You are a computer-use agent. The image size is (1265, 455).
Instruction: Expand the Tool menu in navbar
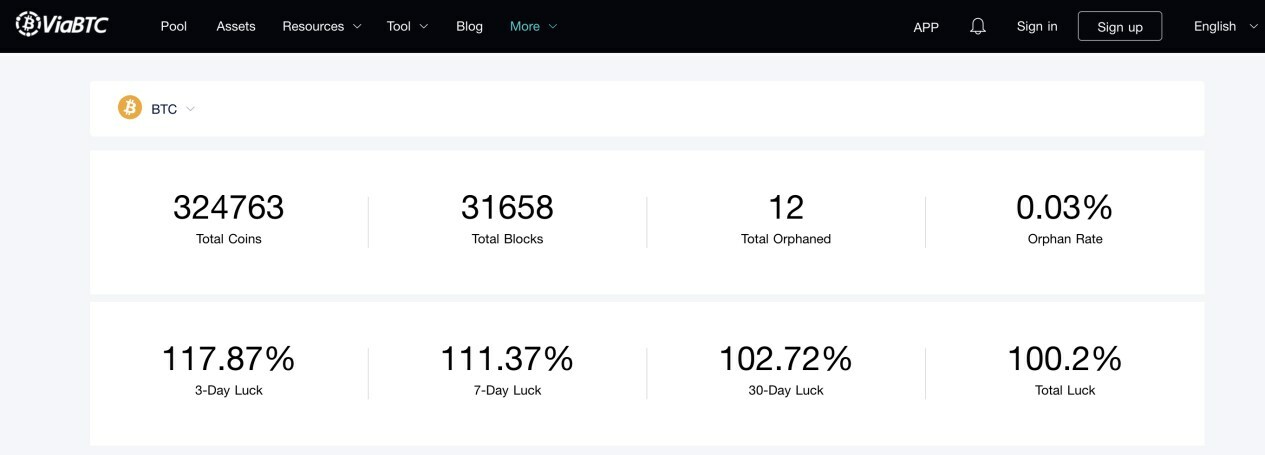pos(407,26)
